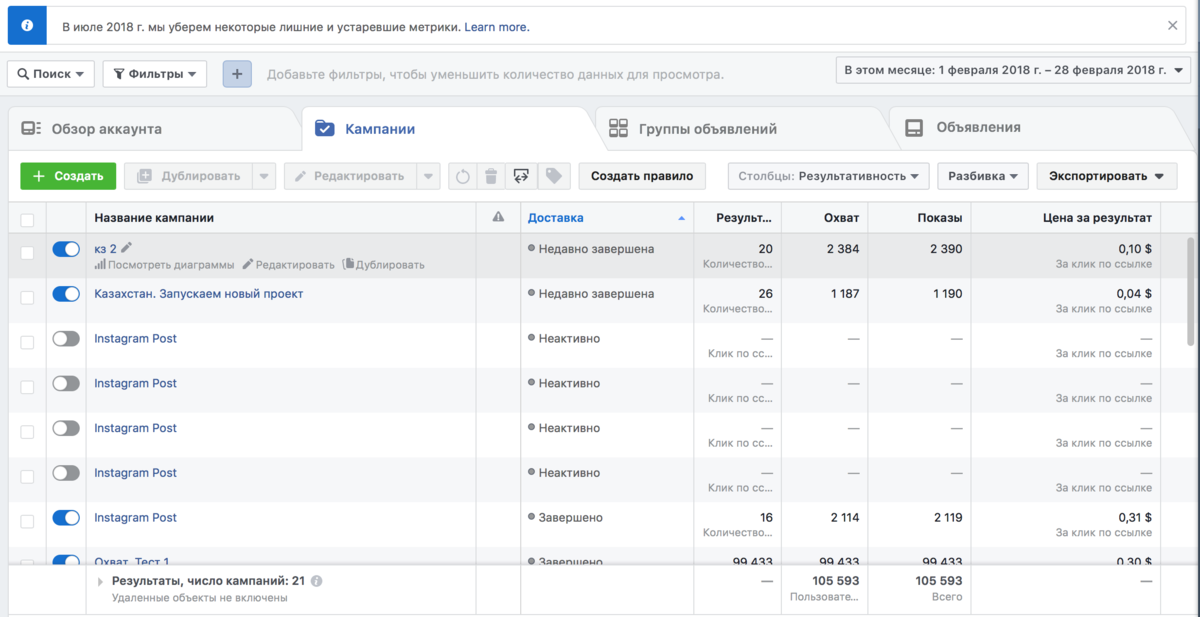Image resolution: width=1200 pixels, height=617 pixels.
Task: Check the select-all checkbox in table header
Action: [27, 220]
